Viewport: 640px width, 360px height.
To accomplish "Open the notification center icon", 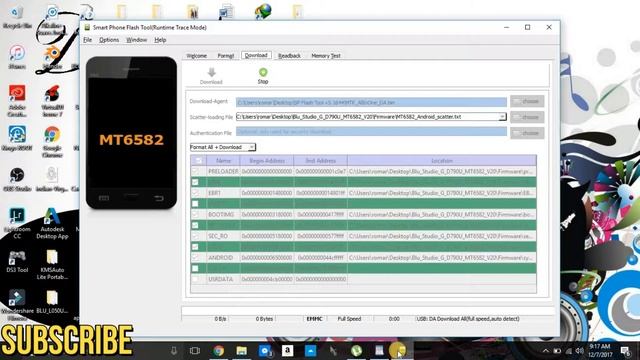I will pos(625,351).
